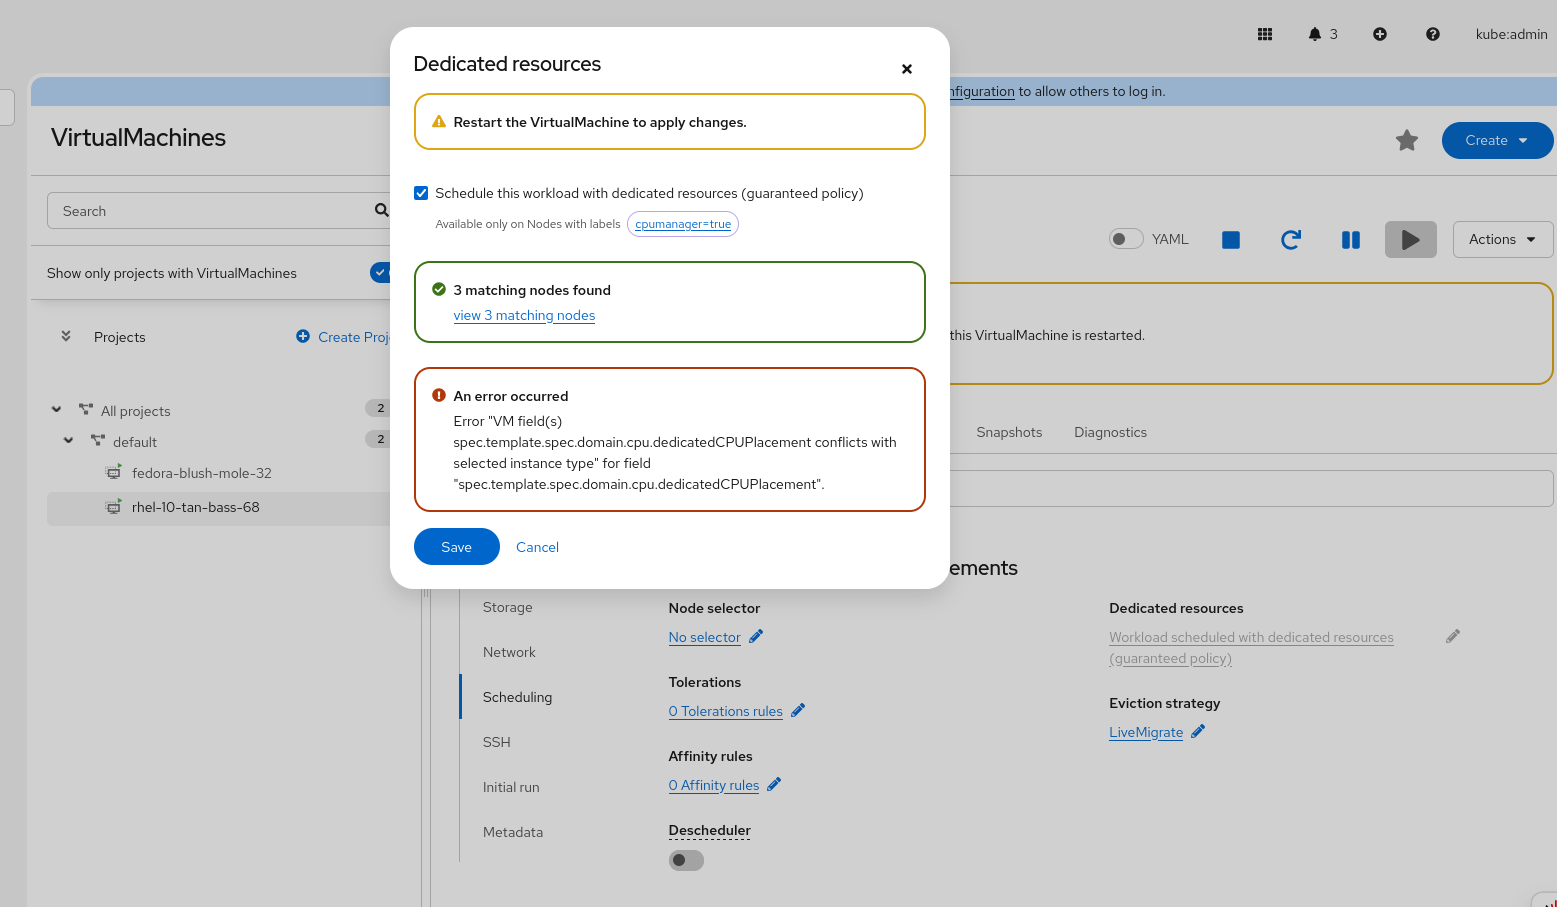Select the Network configuration section
1557x907 pixels.
point(509,652)
